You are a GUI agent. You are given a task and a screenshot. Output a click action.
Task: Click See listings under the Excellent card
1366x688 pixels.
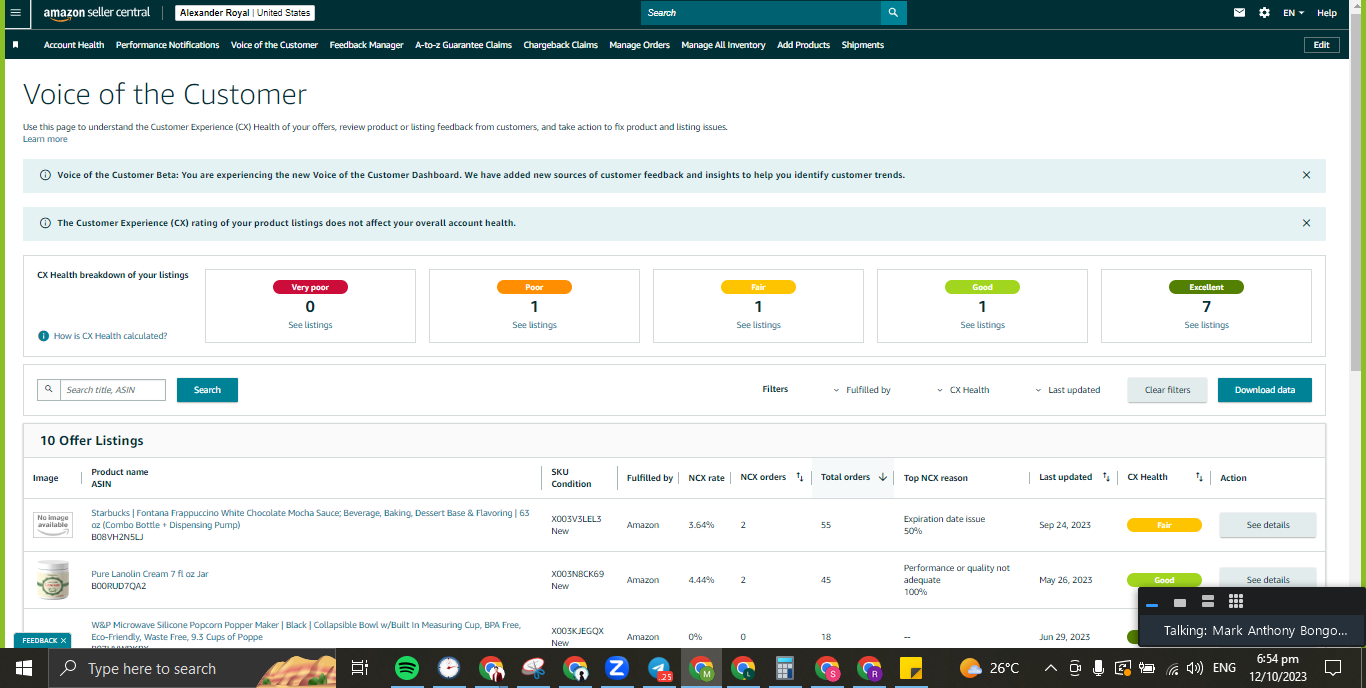(1206, 325)
